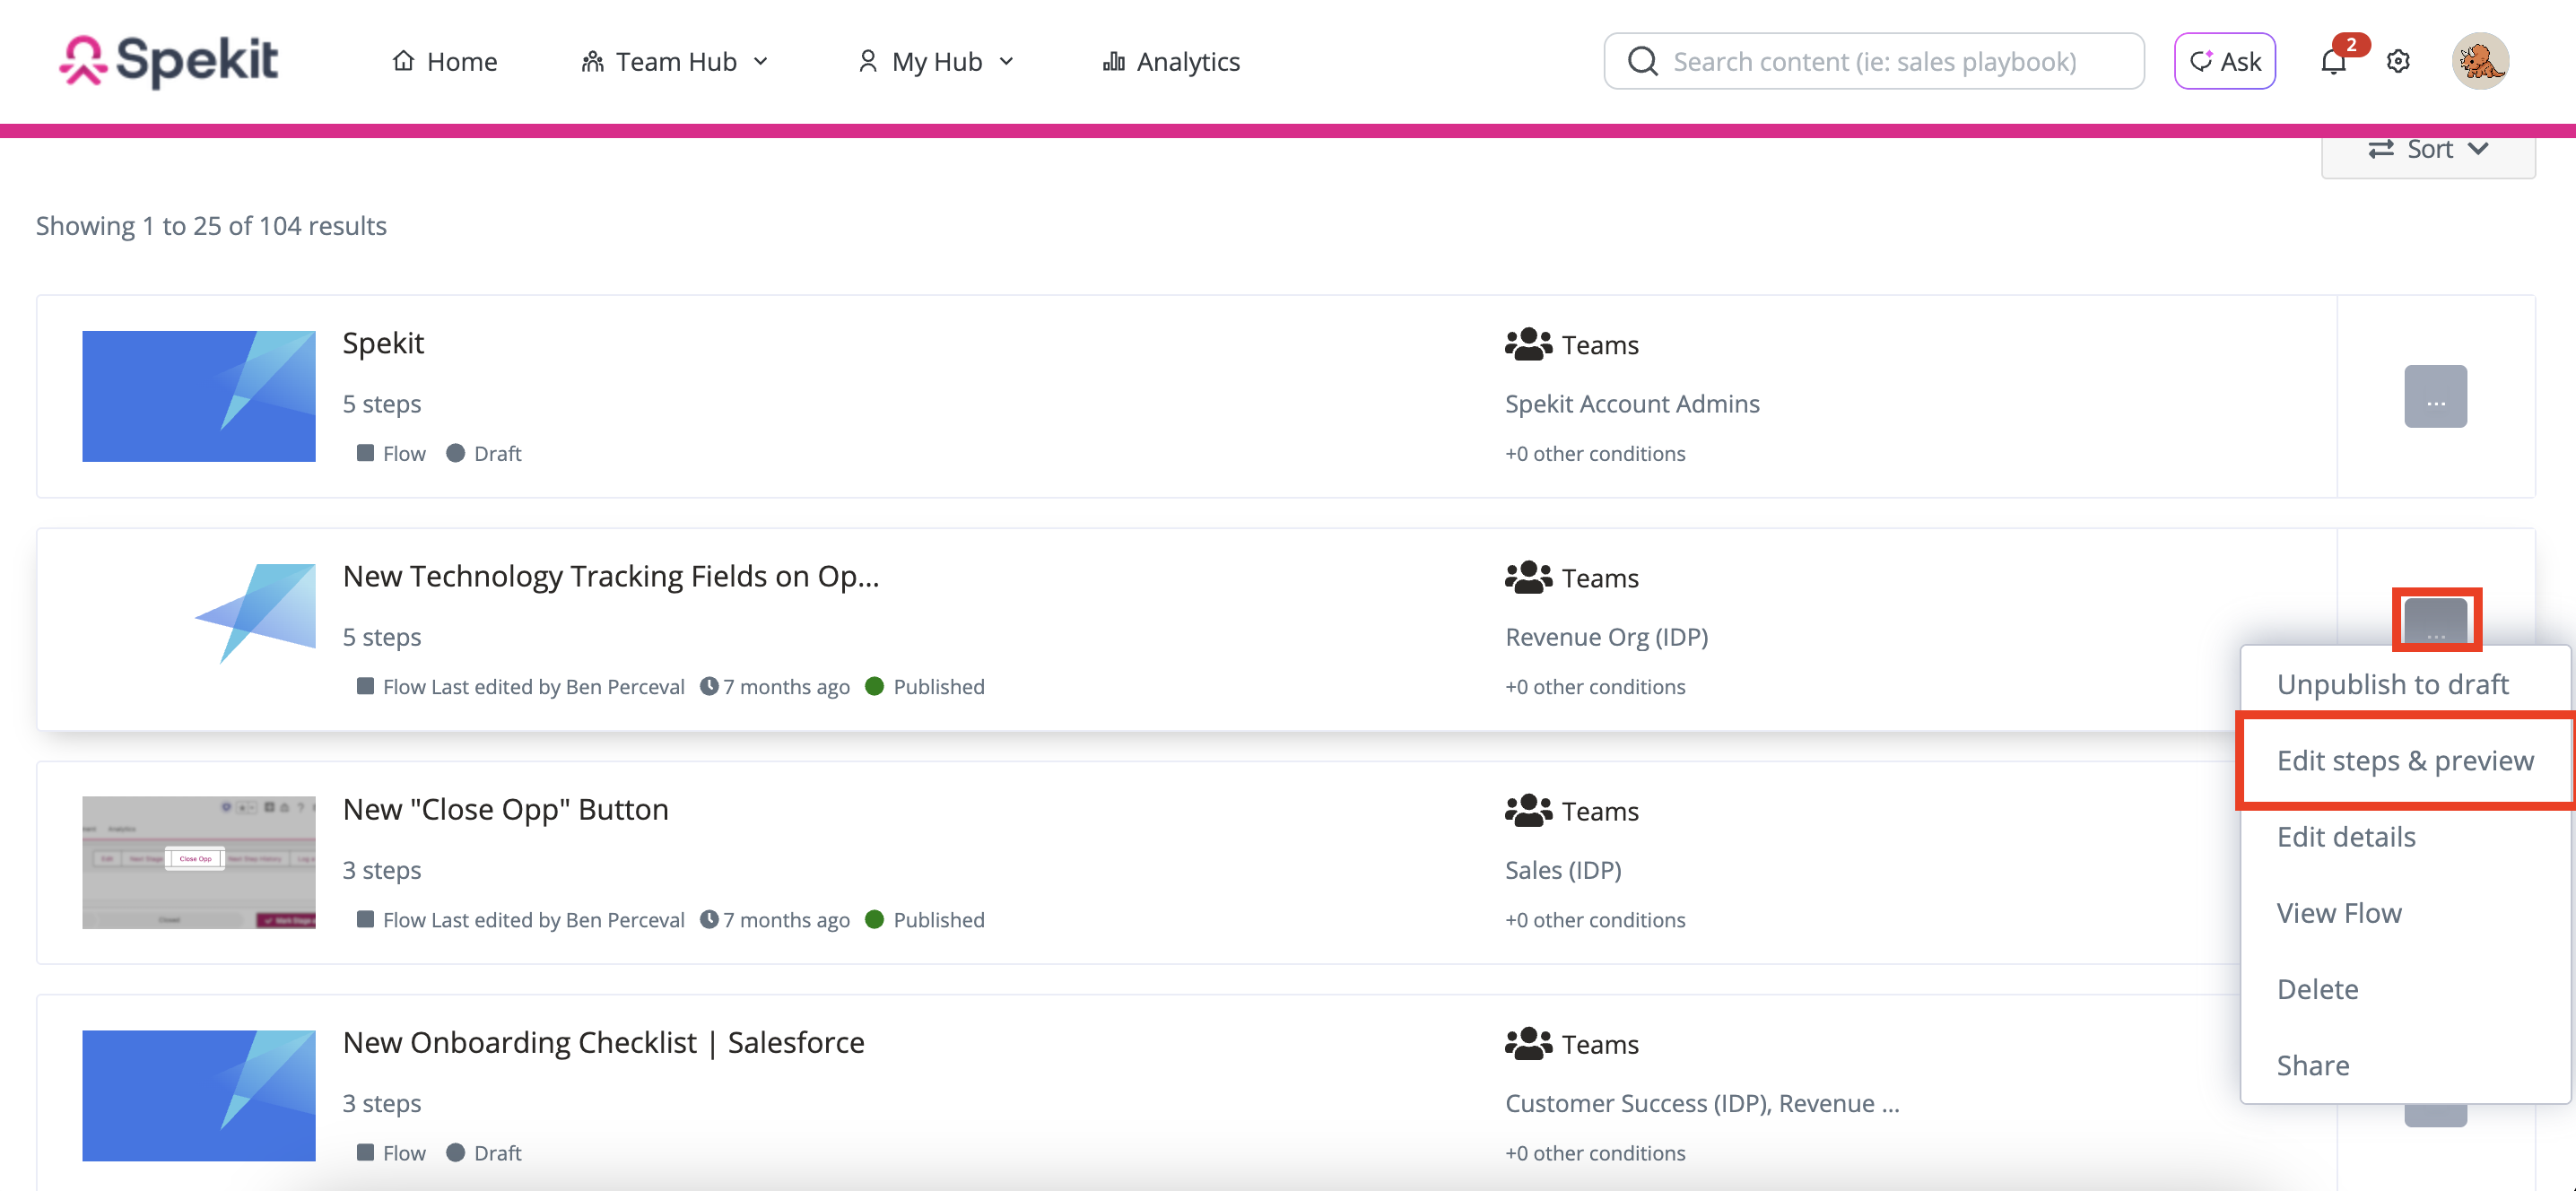Open the notifications bell
Image resolution: width=2576 pixels, height=1191 pixels.
tap(2333, 62)
